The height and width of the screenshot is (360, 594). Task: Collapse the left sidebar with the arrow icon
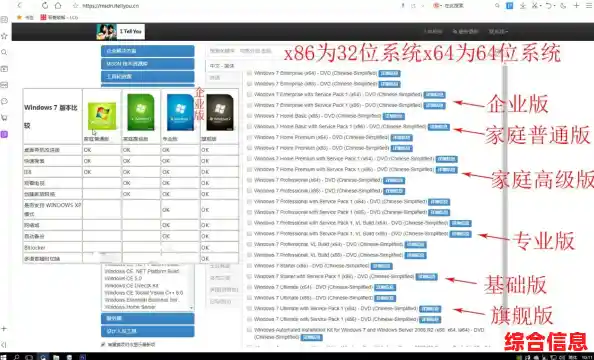click(x=4, y=344)
